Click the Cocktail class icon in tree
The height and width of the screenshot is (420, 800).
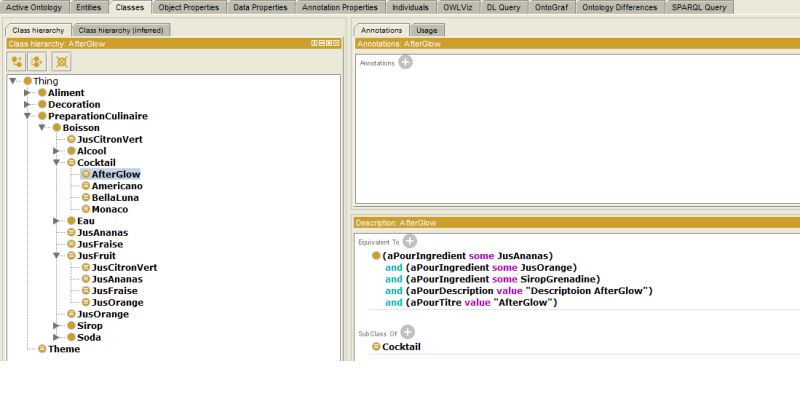tap(71, 163)
